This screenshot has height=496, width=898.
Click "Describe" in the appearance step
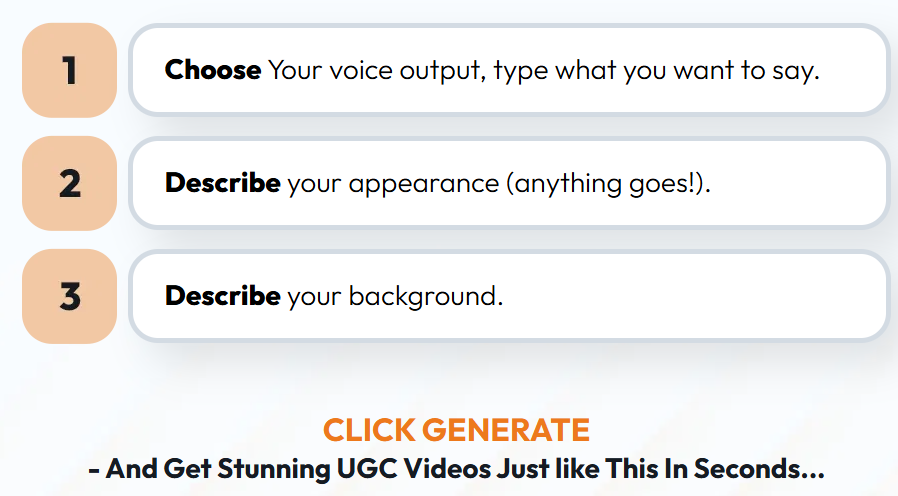222,184
